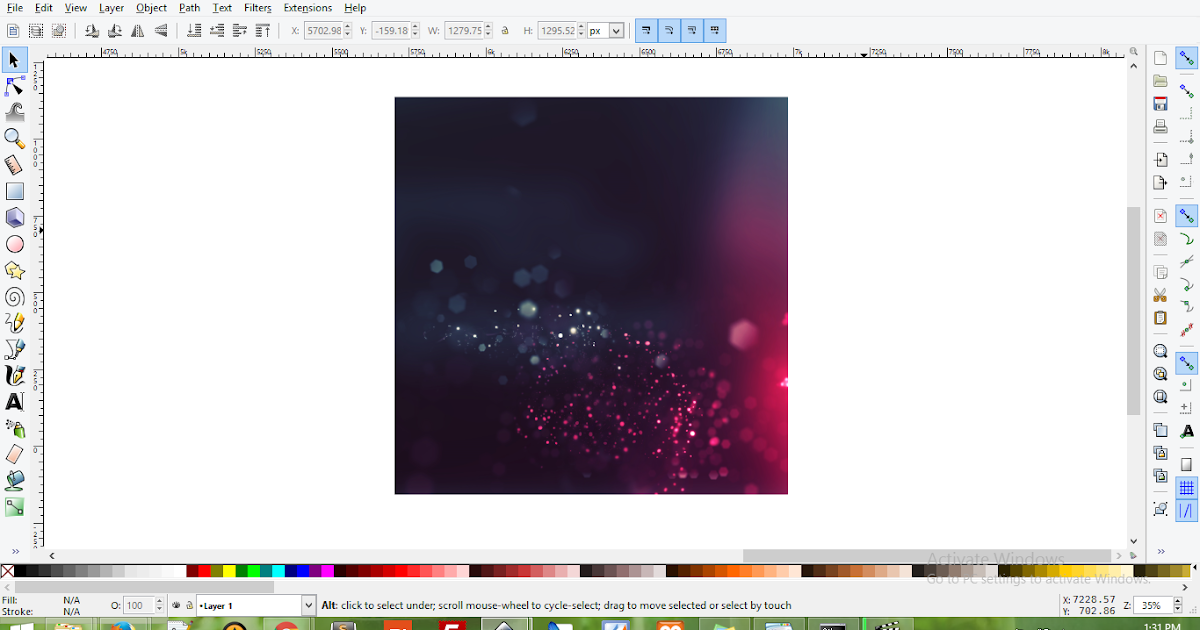Save document with floppy disk icon
Screen dimensions: 1200x630
[x=1160, y=104]
